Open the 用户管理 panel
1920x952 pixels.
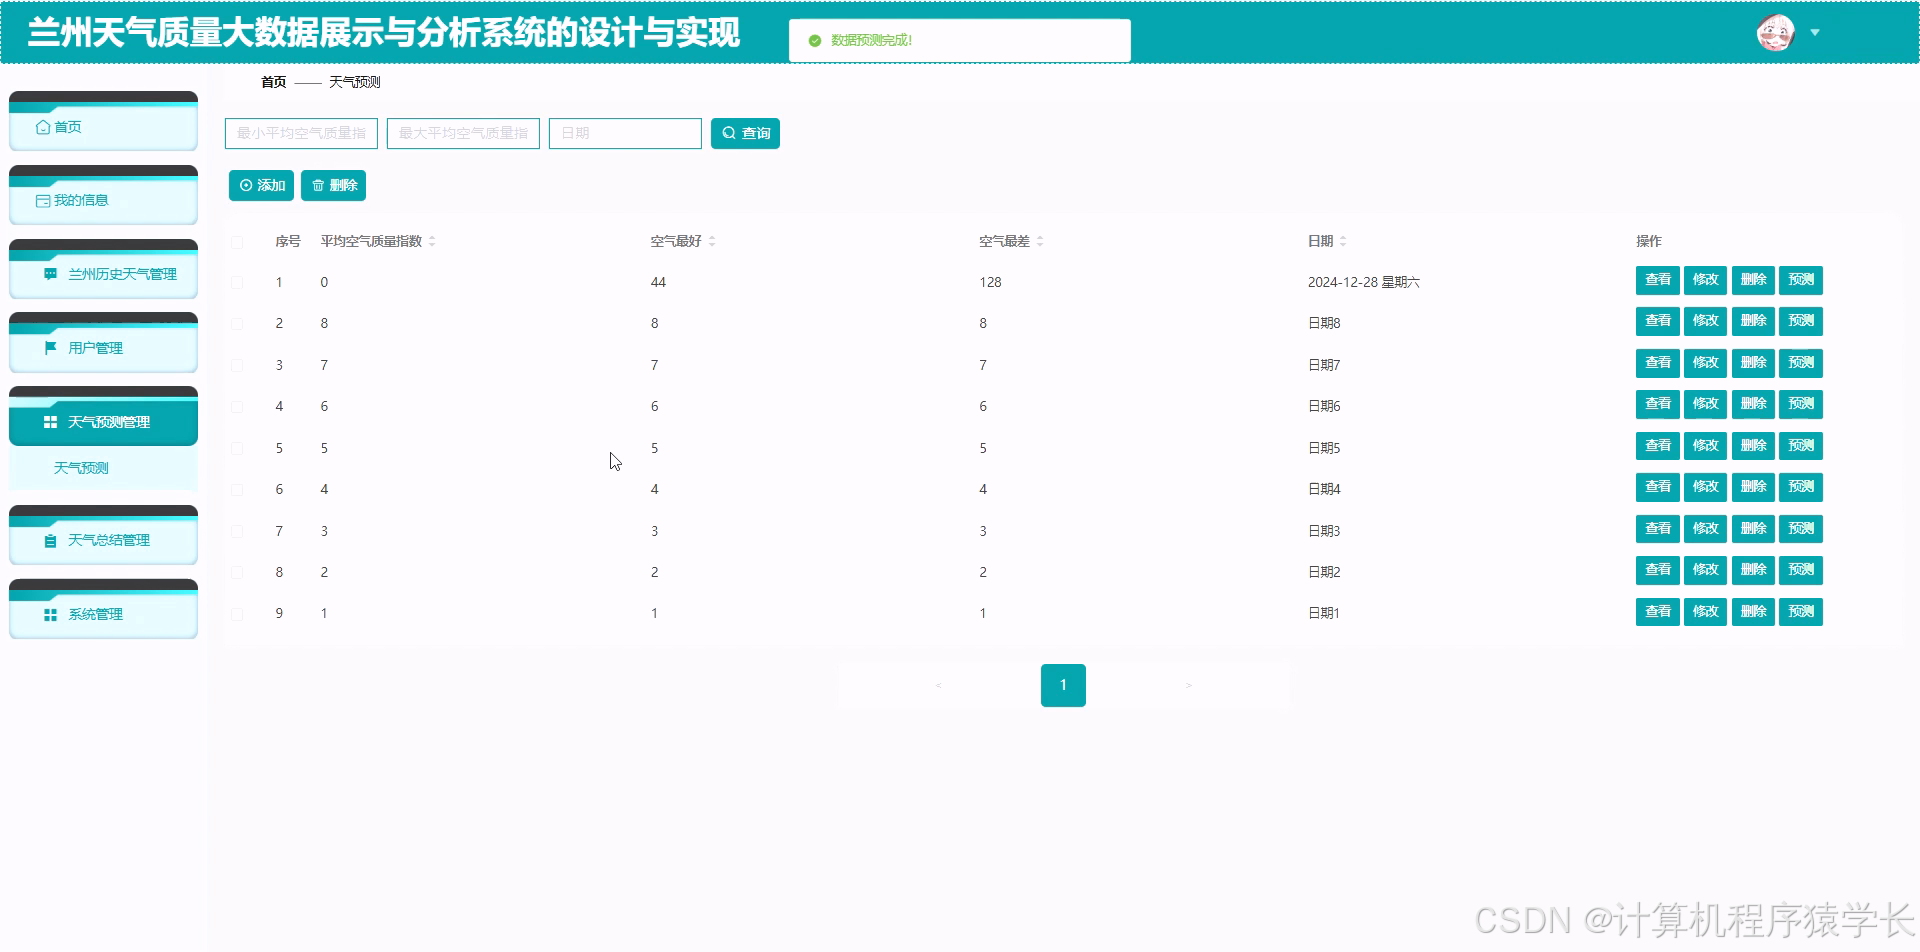click(x=95, y=347)
